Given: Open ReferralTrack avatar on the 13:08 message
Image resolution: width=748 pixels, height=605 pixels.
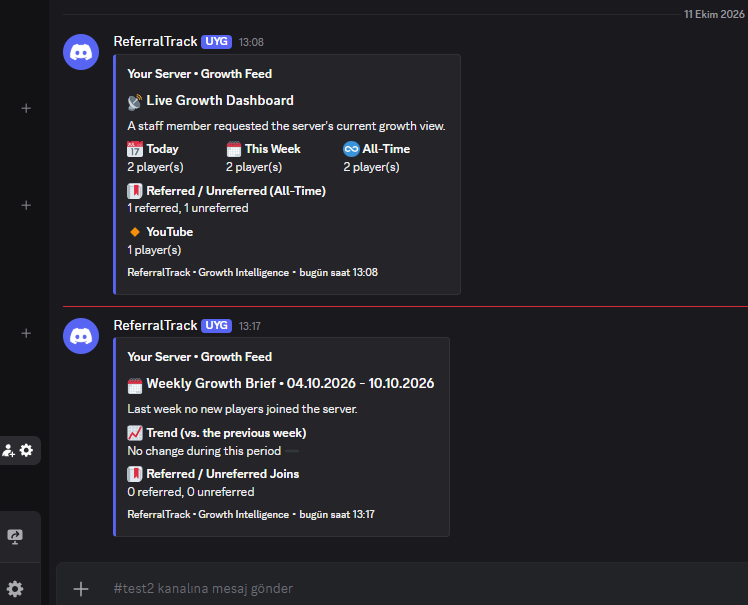Looking at the screenshot, I should [x=81, y=52].
